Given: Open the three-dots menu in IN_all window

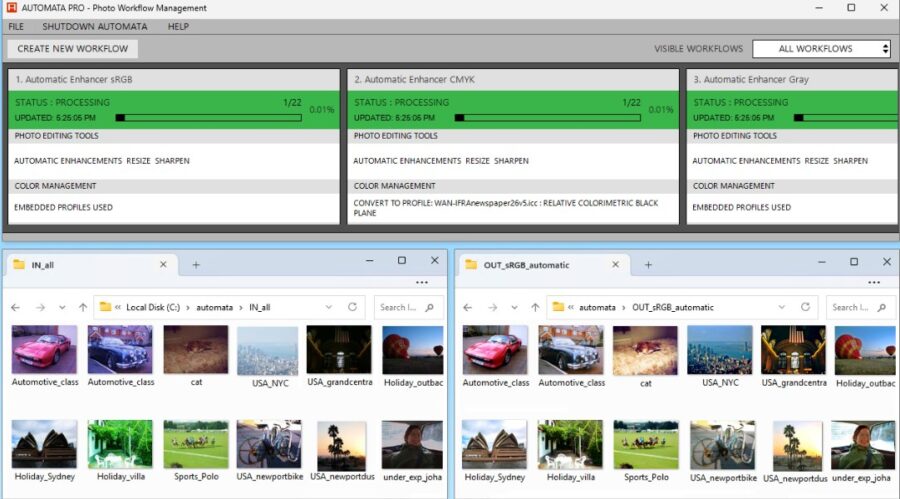Looking at the screenshot, I should (x=422, y=283).
